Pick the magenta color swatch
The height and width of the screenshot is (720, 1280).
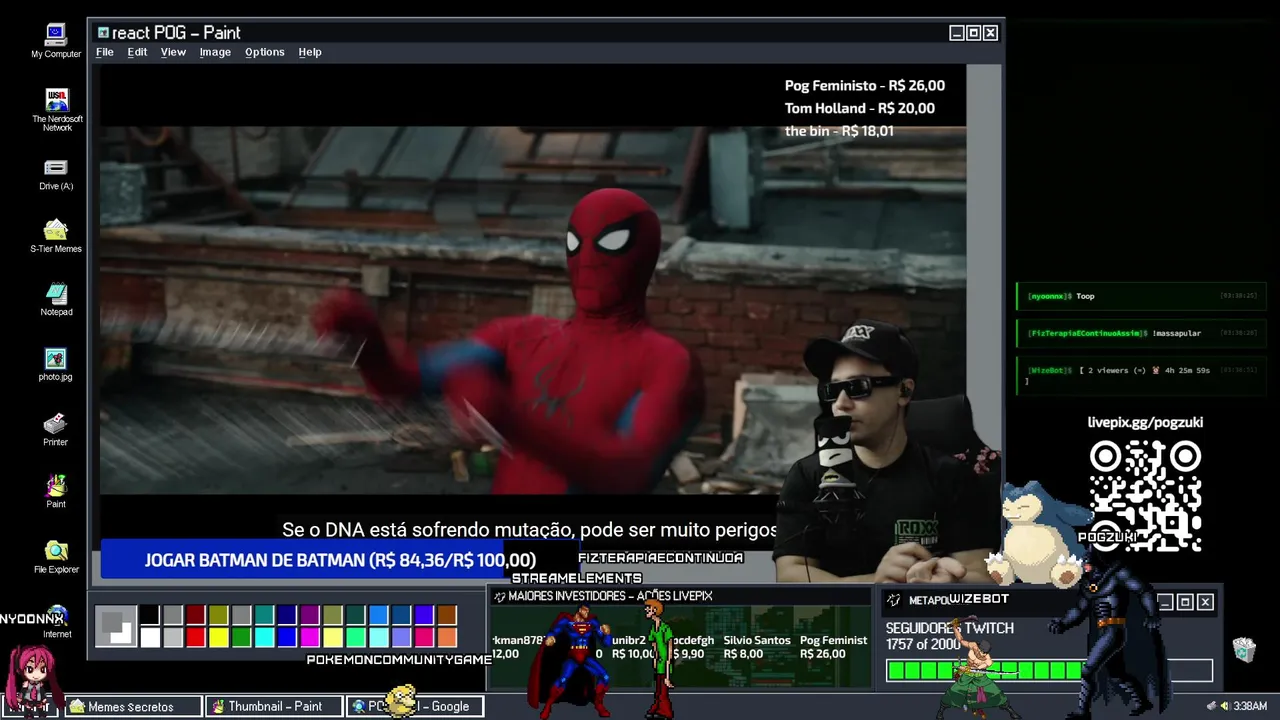tap(310, 637)
